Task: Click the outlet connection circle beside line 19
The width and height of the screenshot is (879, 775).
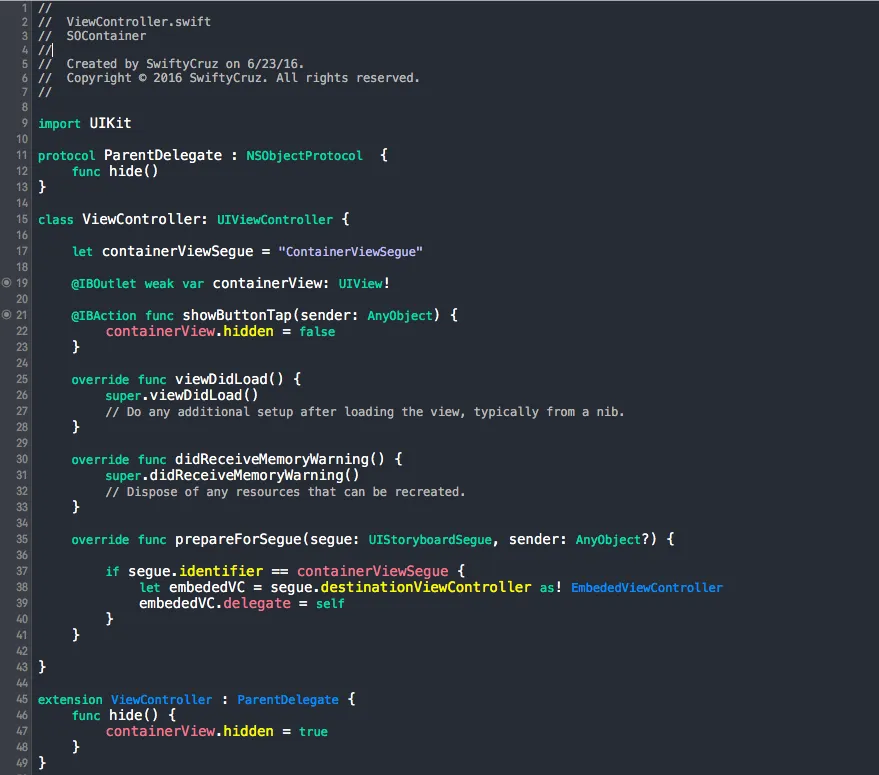Action: 6,283
